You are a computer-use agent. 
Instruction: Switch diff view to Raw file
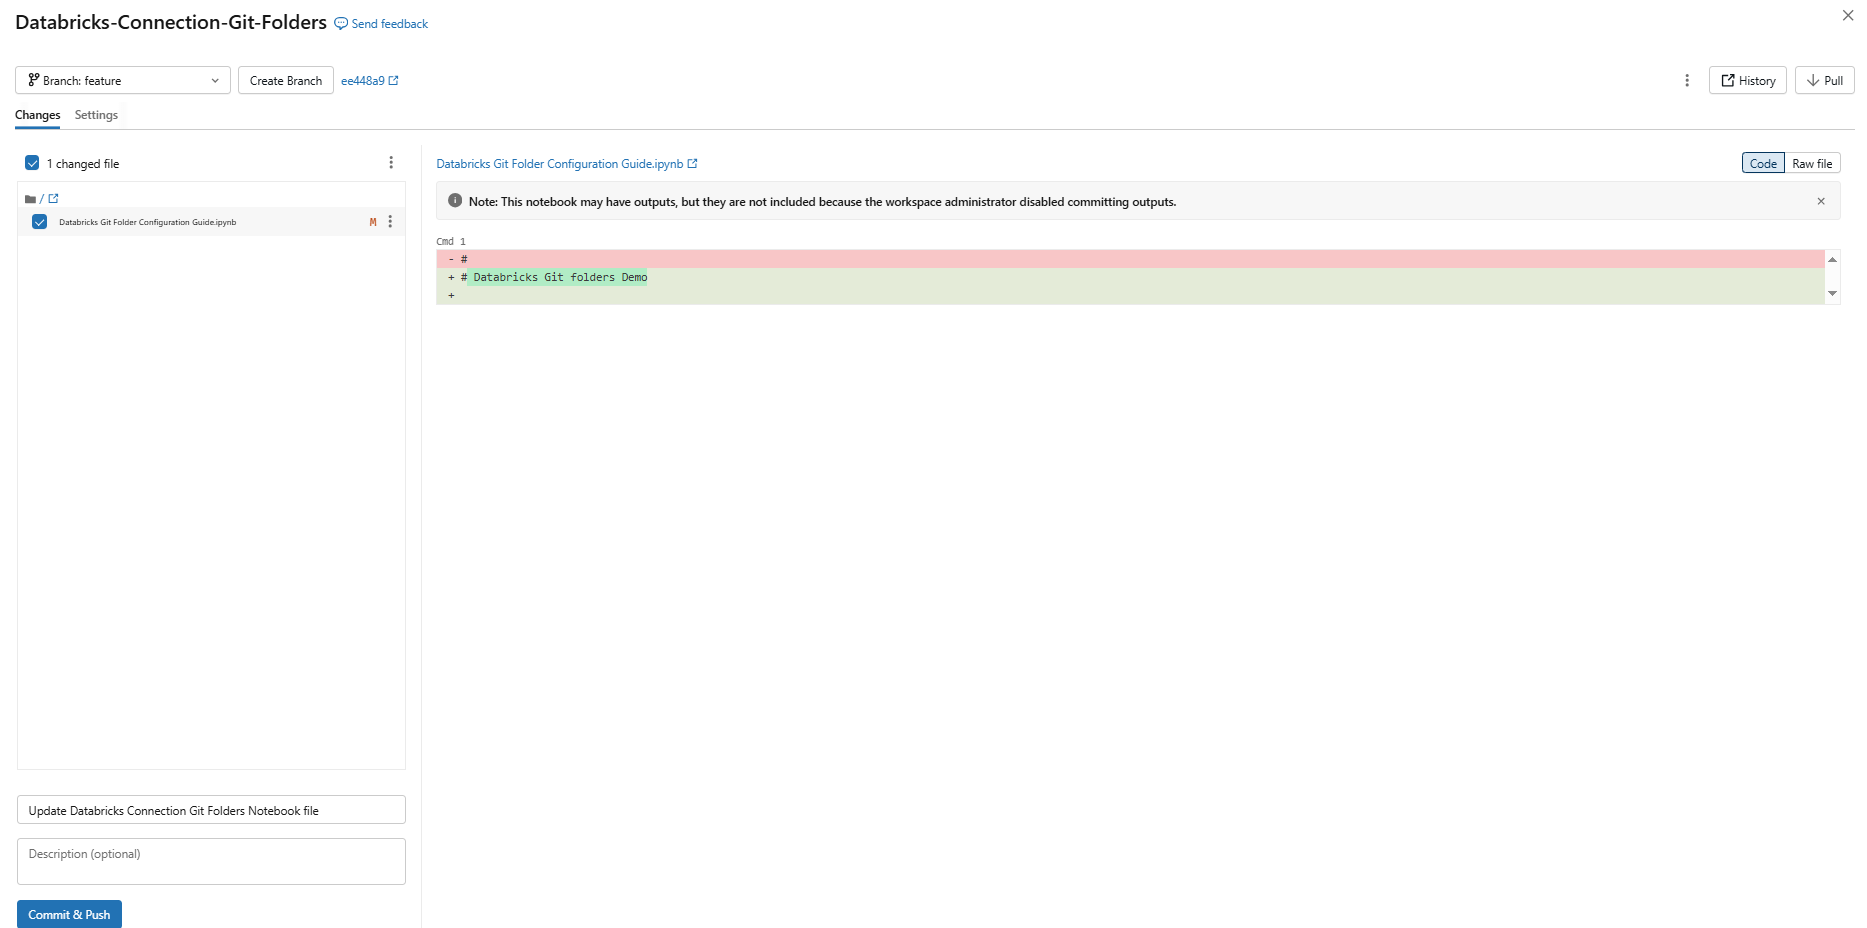pos(1812,164)
